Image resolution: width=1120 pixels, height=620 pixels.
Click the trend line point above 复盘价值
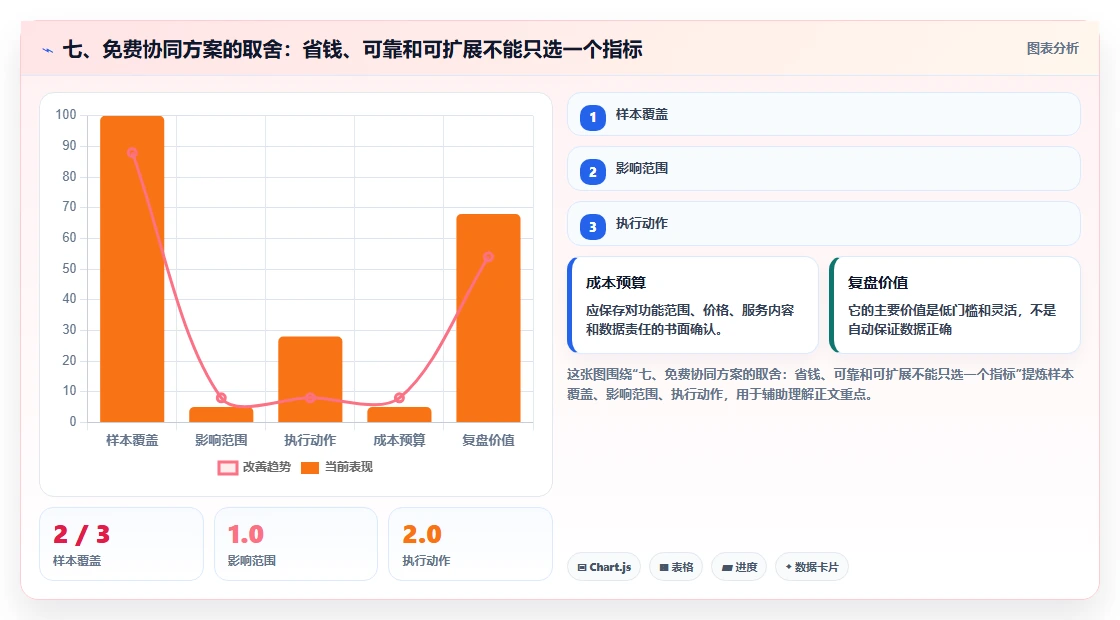click(489, 257)
